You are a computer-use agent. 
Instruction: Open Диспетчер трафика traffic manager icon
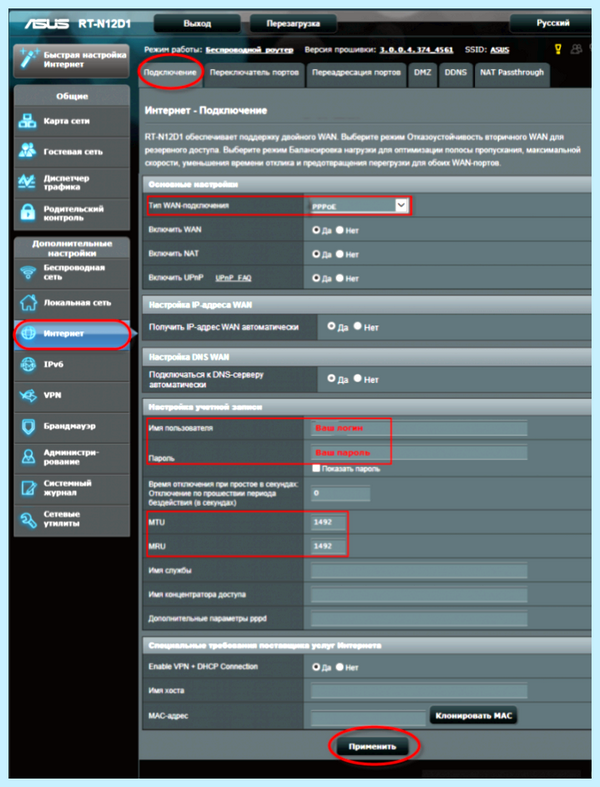coord(28,182)
